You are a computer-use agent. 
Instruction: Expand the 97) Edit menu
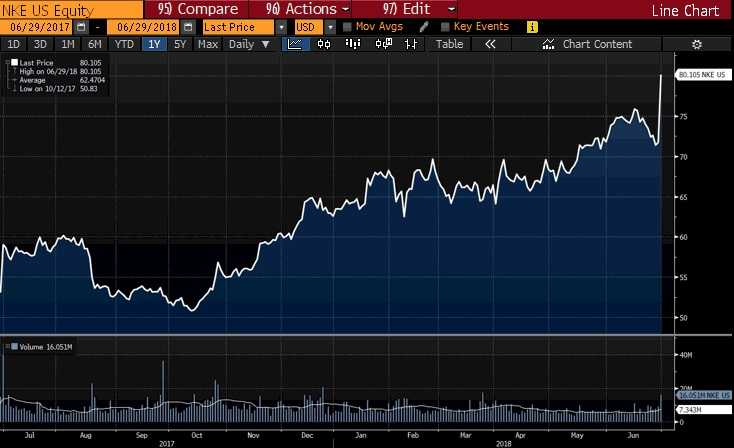[x=418, y=9]
